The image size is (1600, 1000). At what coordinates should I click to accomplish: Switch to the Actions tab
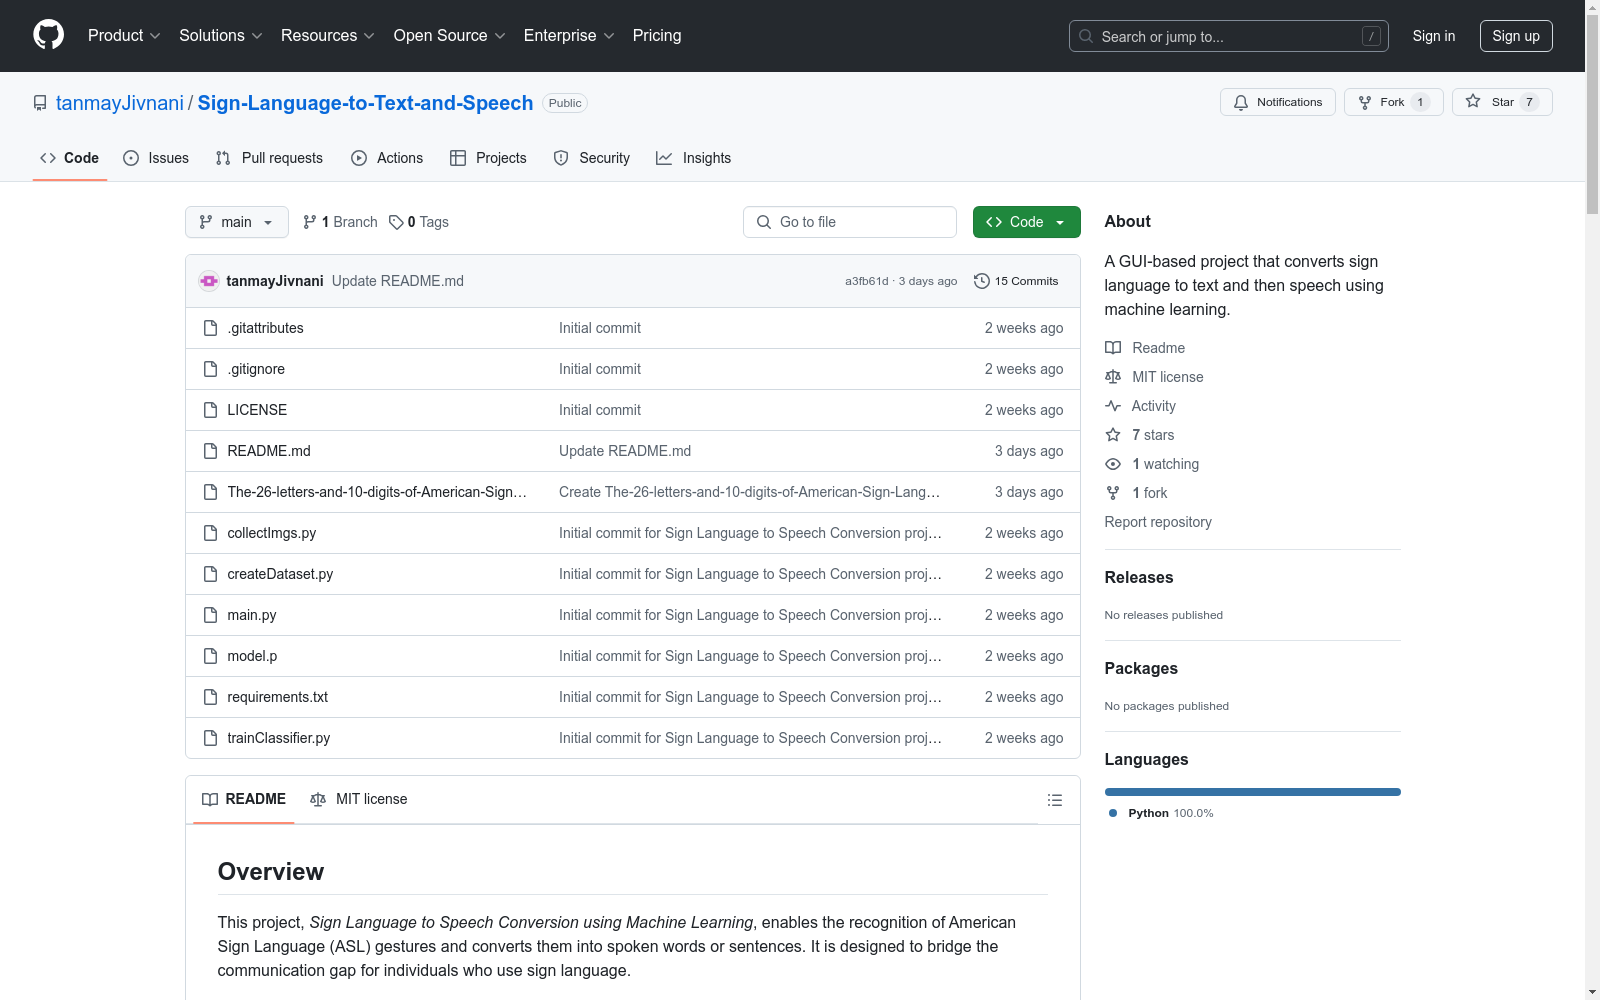coord(387,158)
